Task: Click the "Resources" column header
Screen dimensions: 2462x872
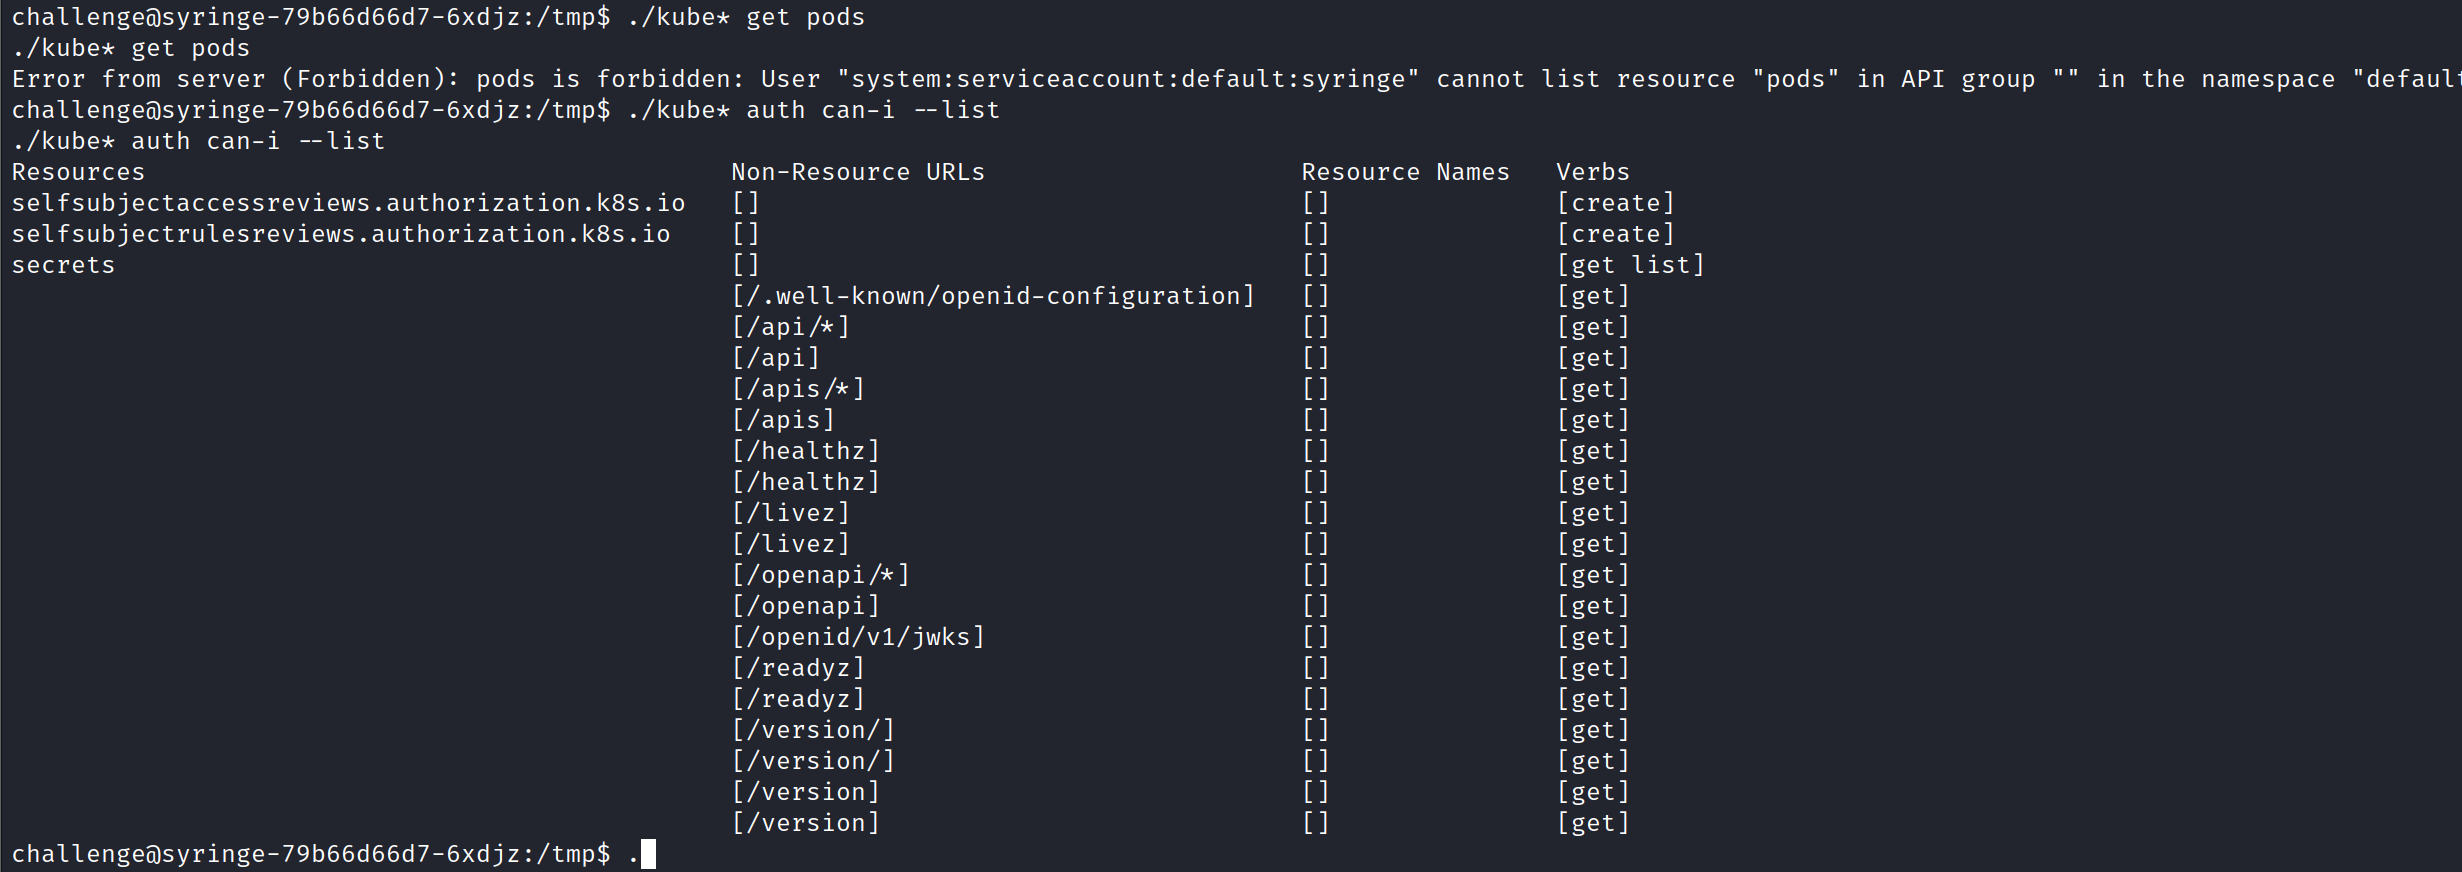Action: [x=78, y=172]
